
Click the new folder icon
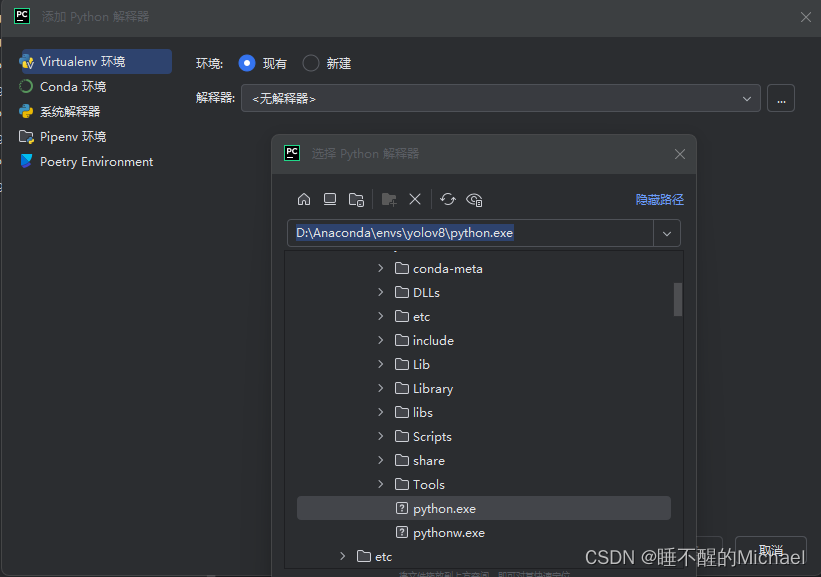pyautogui.click(x=389, y=199)
